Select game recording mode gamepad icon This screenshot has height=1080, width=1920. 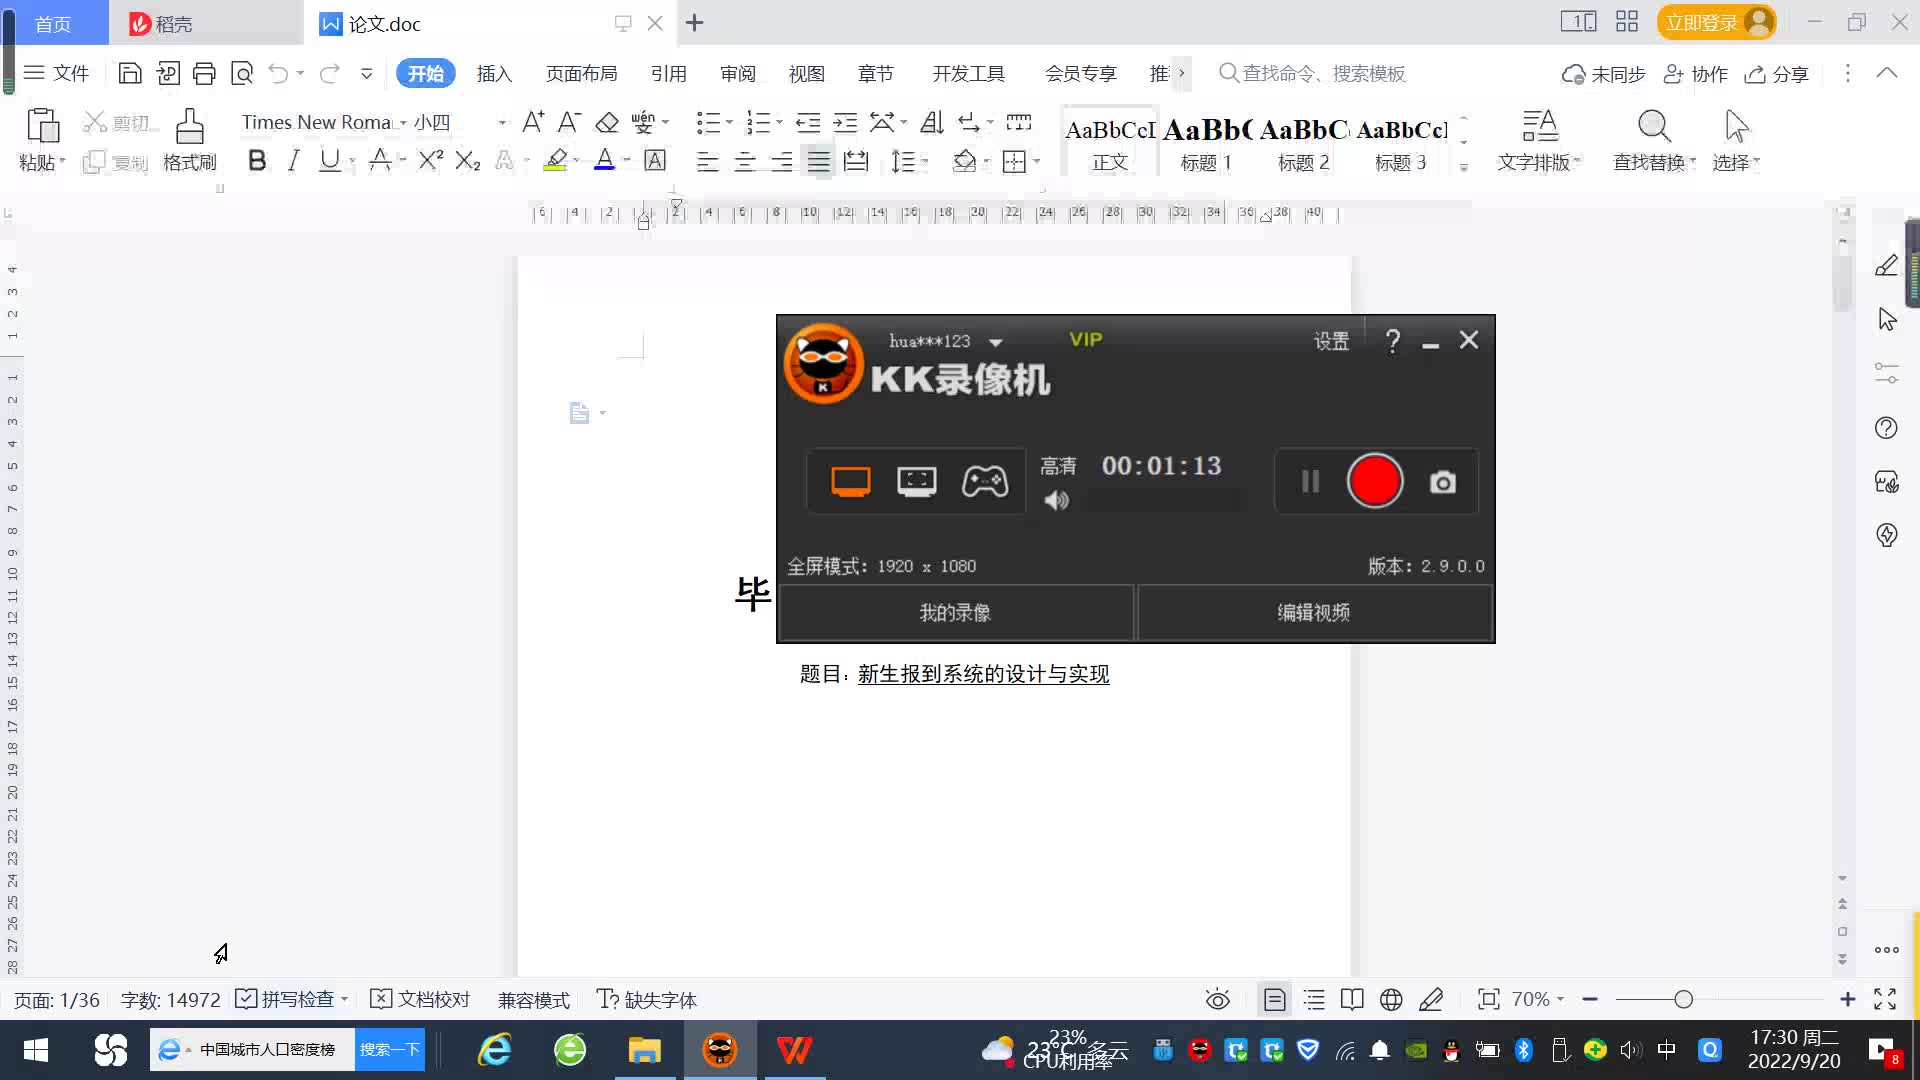click(984, 482)
